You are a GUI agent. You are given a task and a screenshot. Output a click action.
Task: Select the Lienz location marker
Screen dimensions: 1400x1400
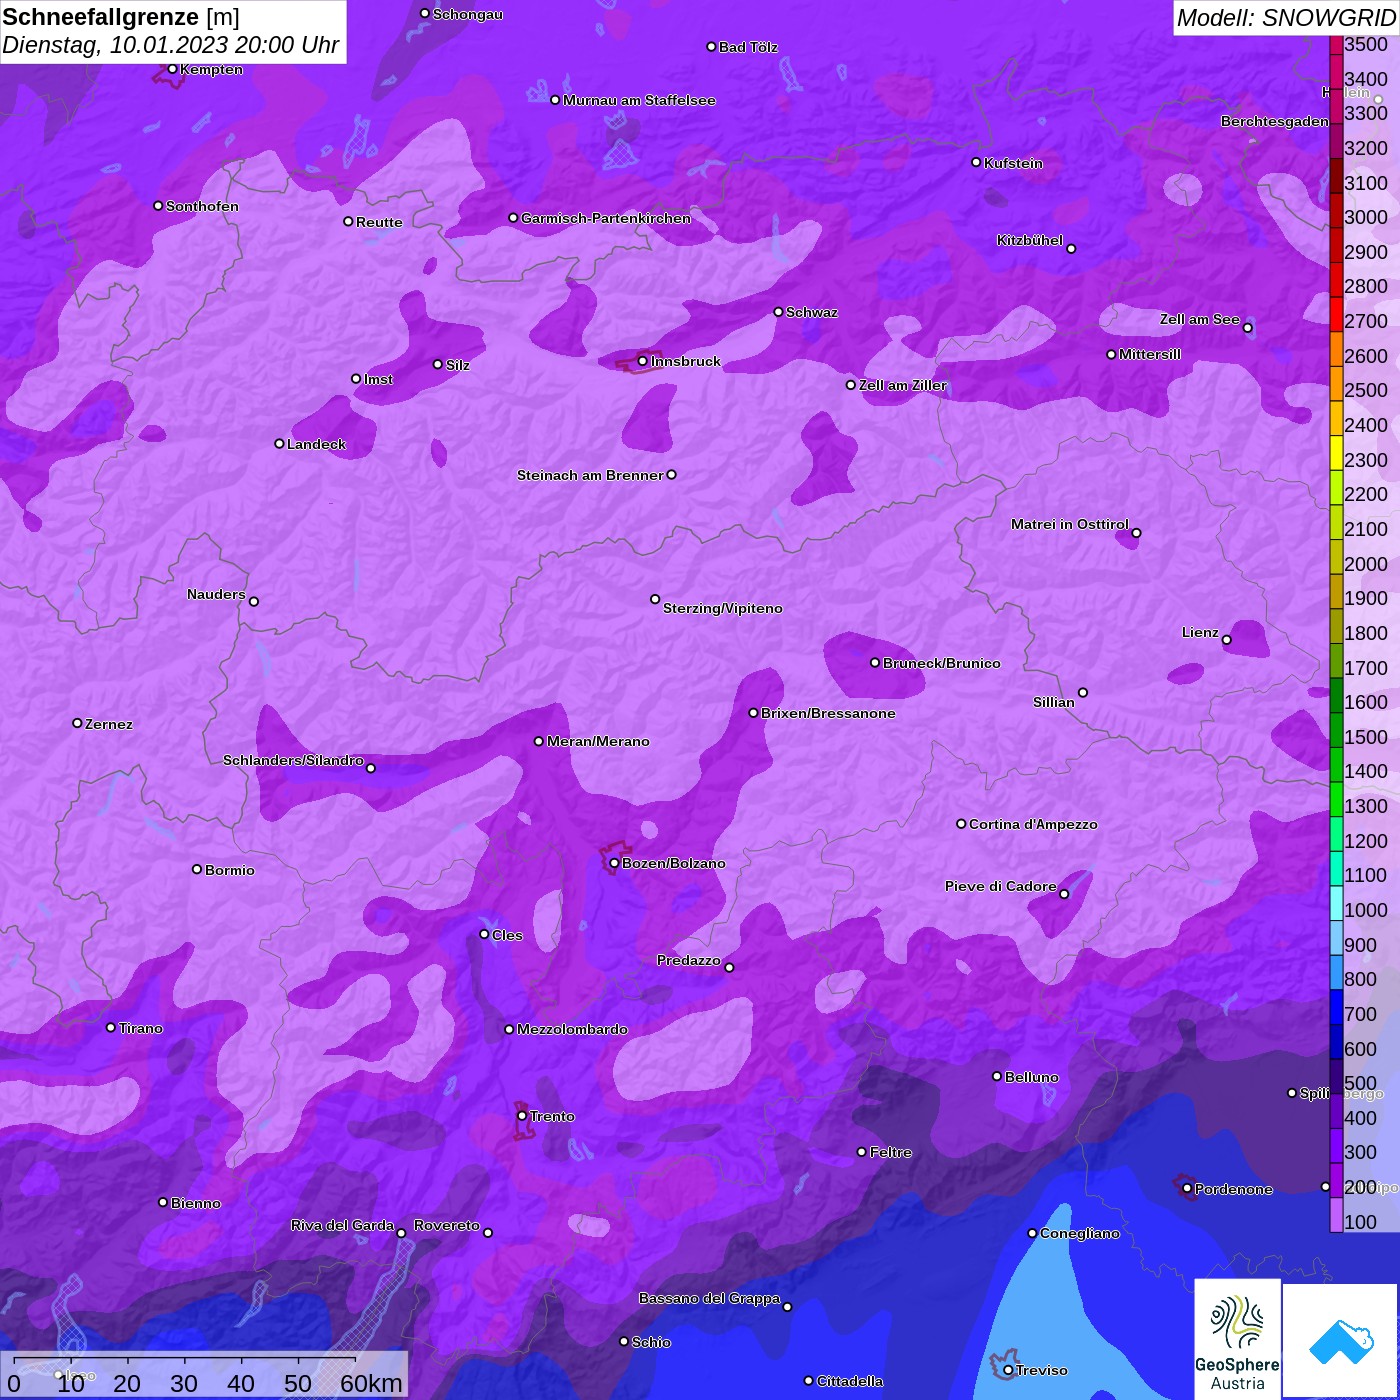[1227, 640]
